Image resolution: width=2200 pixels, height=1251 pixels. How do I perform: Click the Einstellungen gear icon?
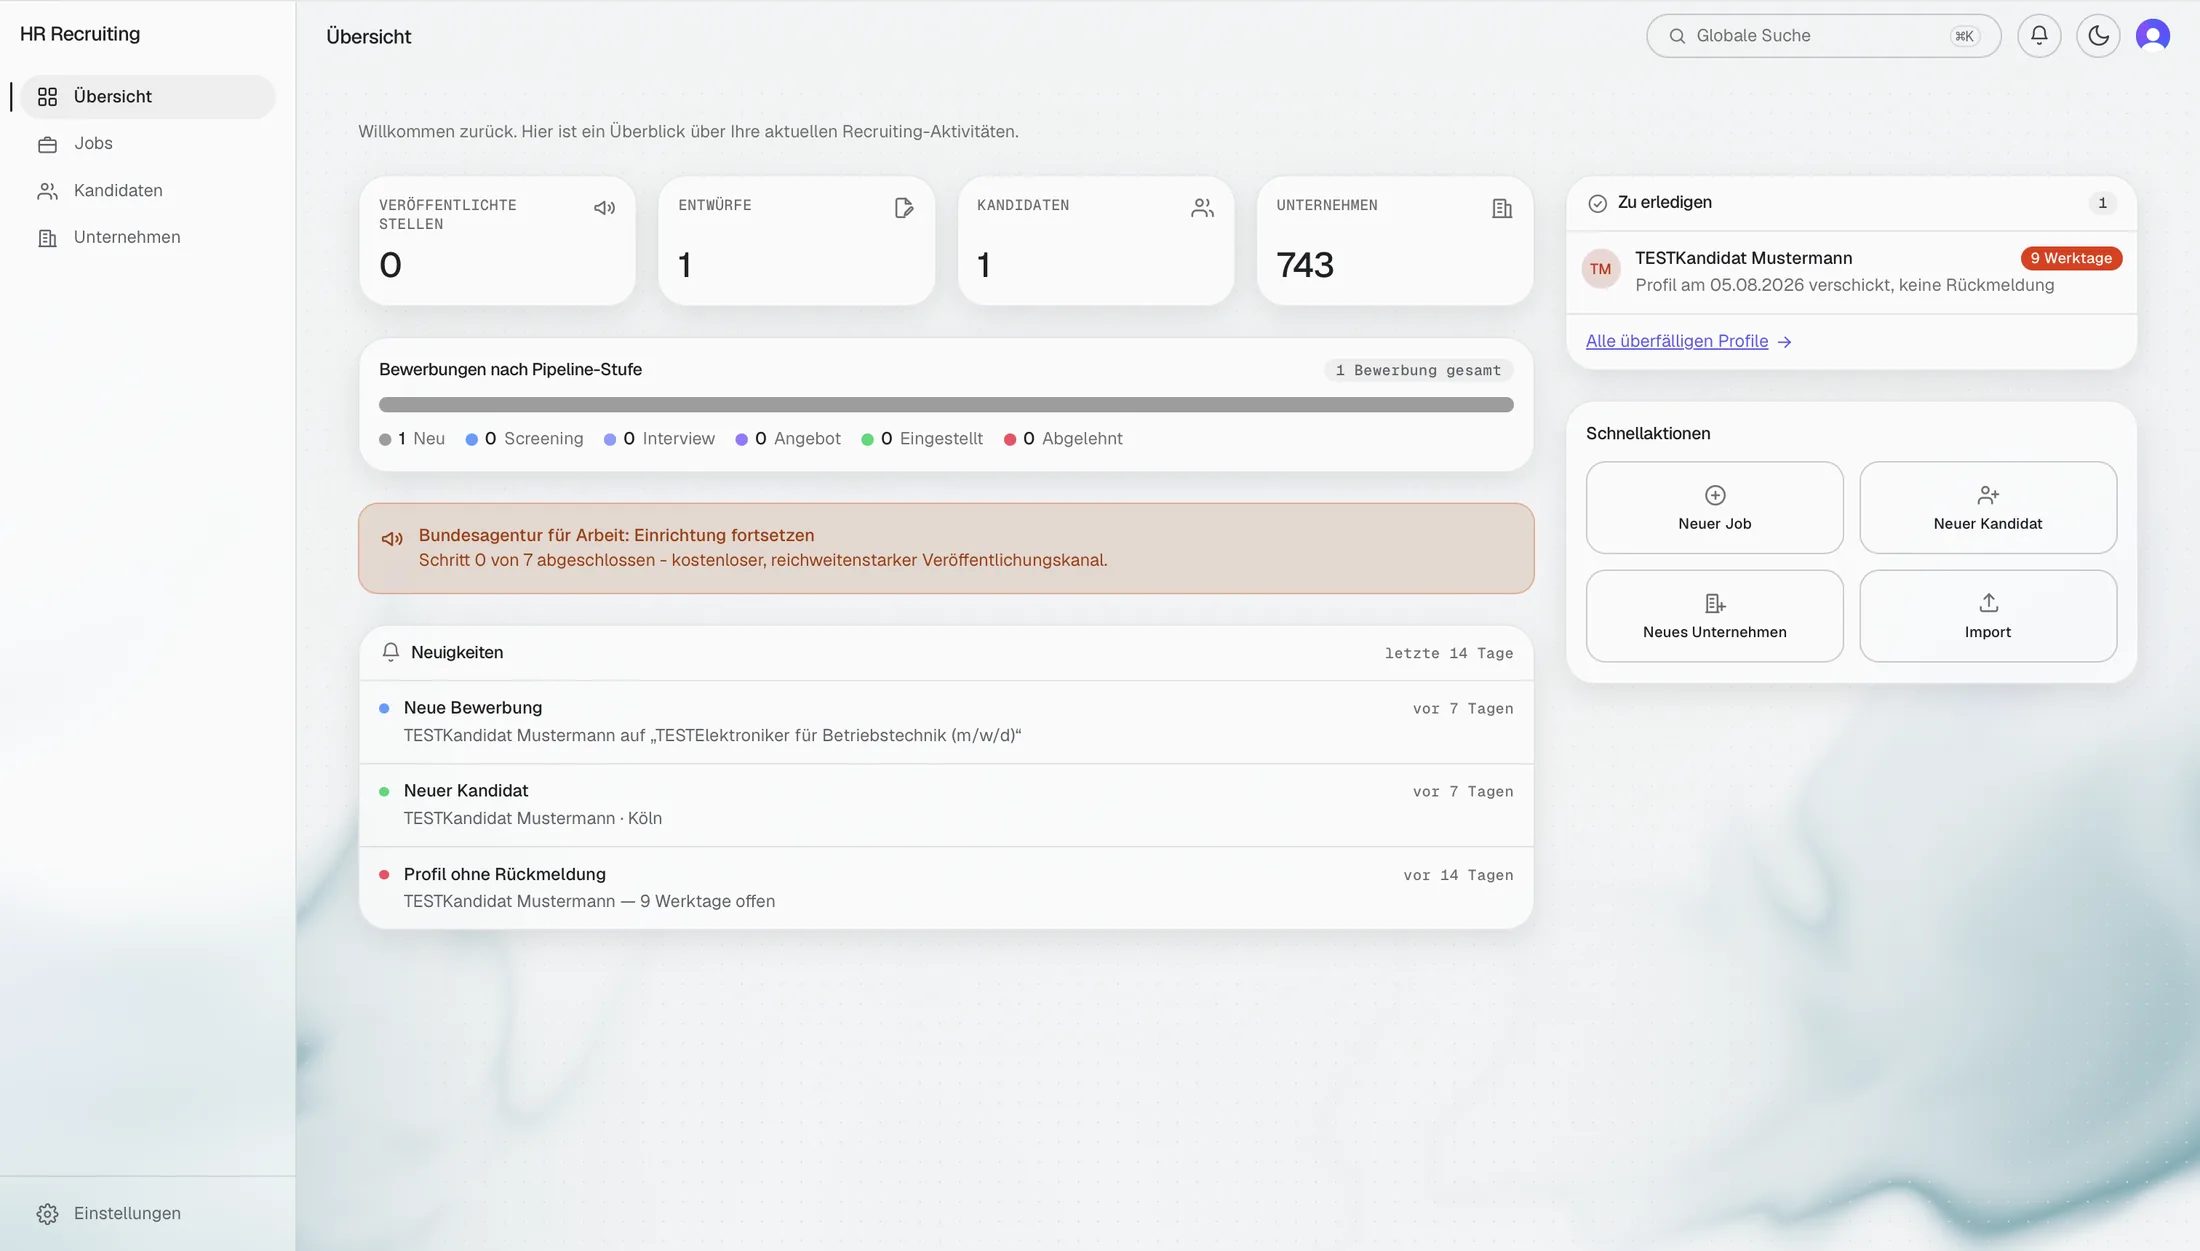(47, 1213)
